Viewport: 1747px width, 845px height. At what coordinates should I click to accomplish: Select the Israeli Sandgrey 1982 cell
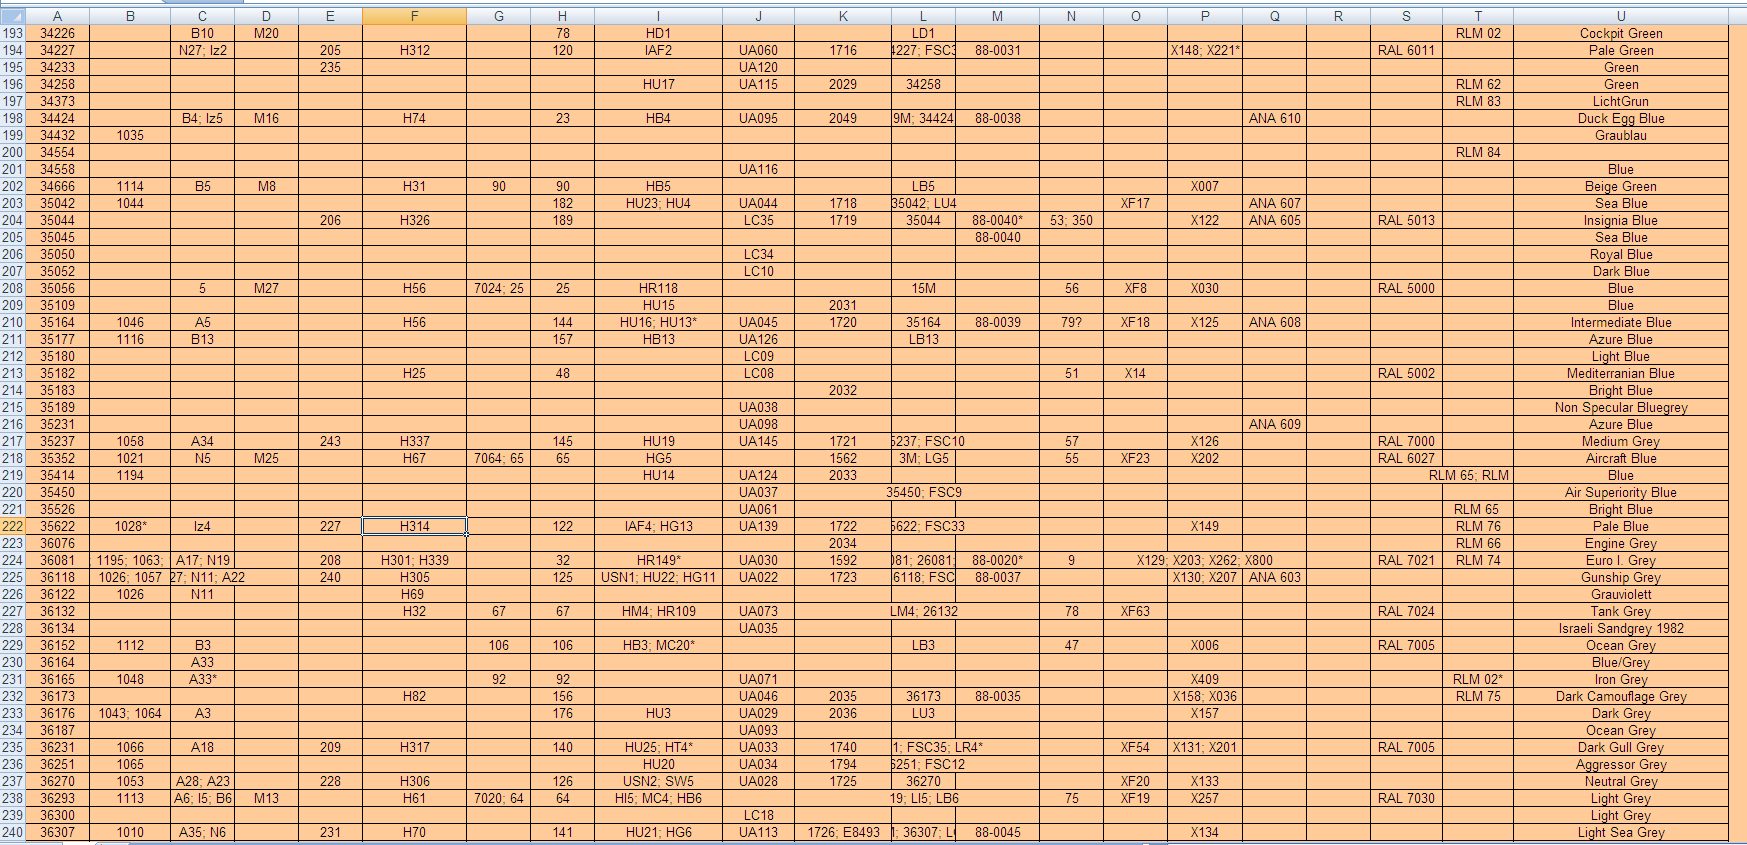[x=1620, y=628]
